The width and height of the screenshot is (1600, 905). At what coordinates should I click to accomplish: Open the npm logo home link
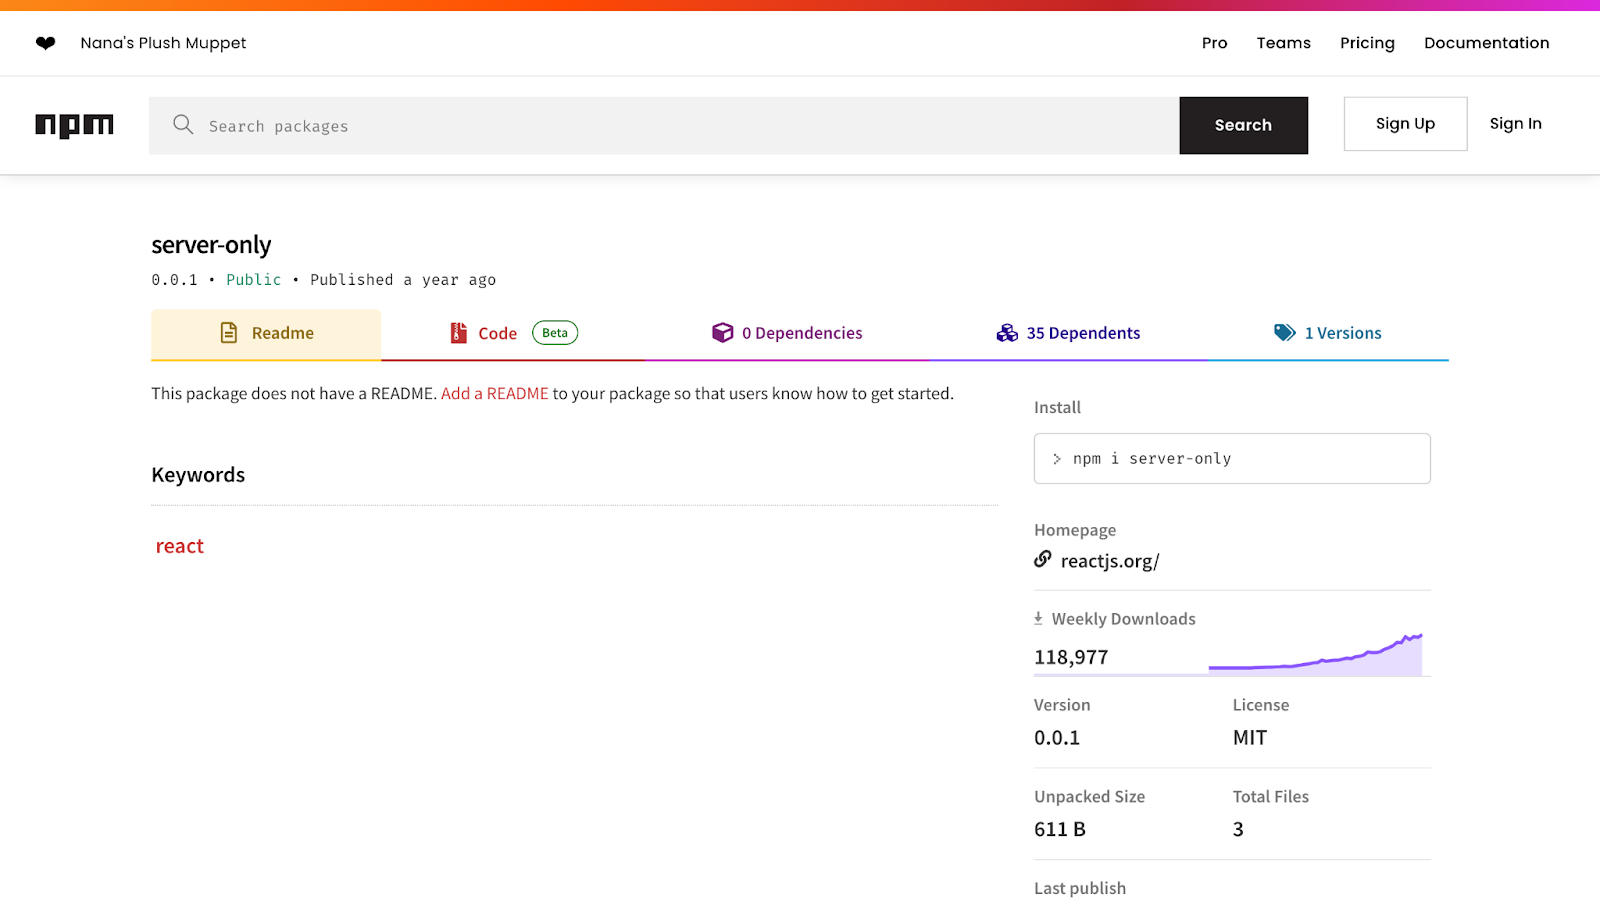[75, 125]
